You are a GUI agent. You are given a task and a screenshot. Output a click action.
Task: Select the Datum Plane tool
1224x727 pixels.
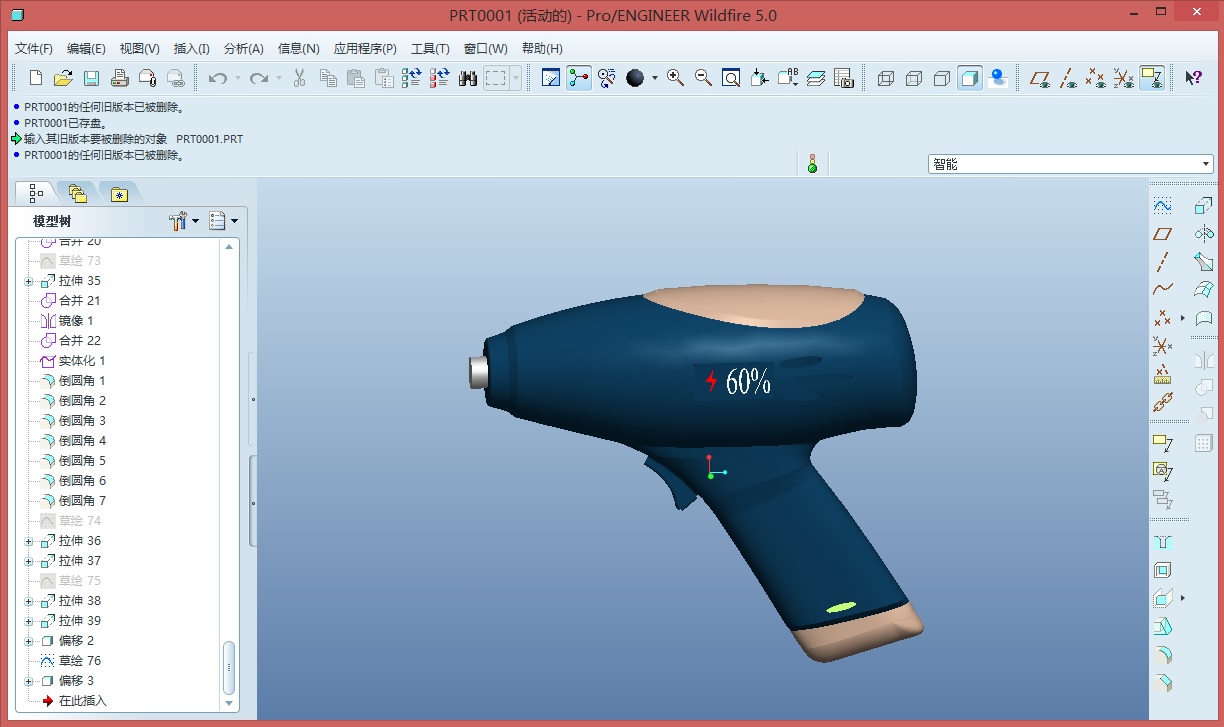(1162, 234)
